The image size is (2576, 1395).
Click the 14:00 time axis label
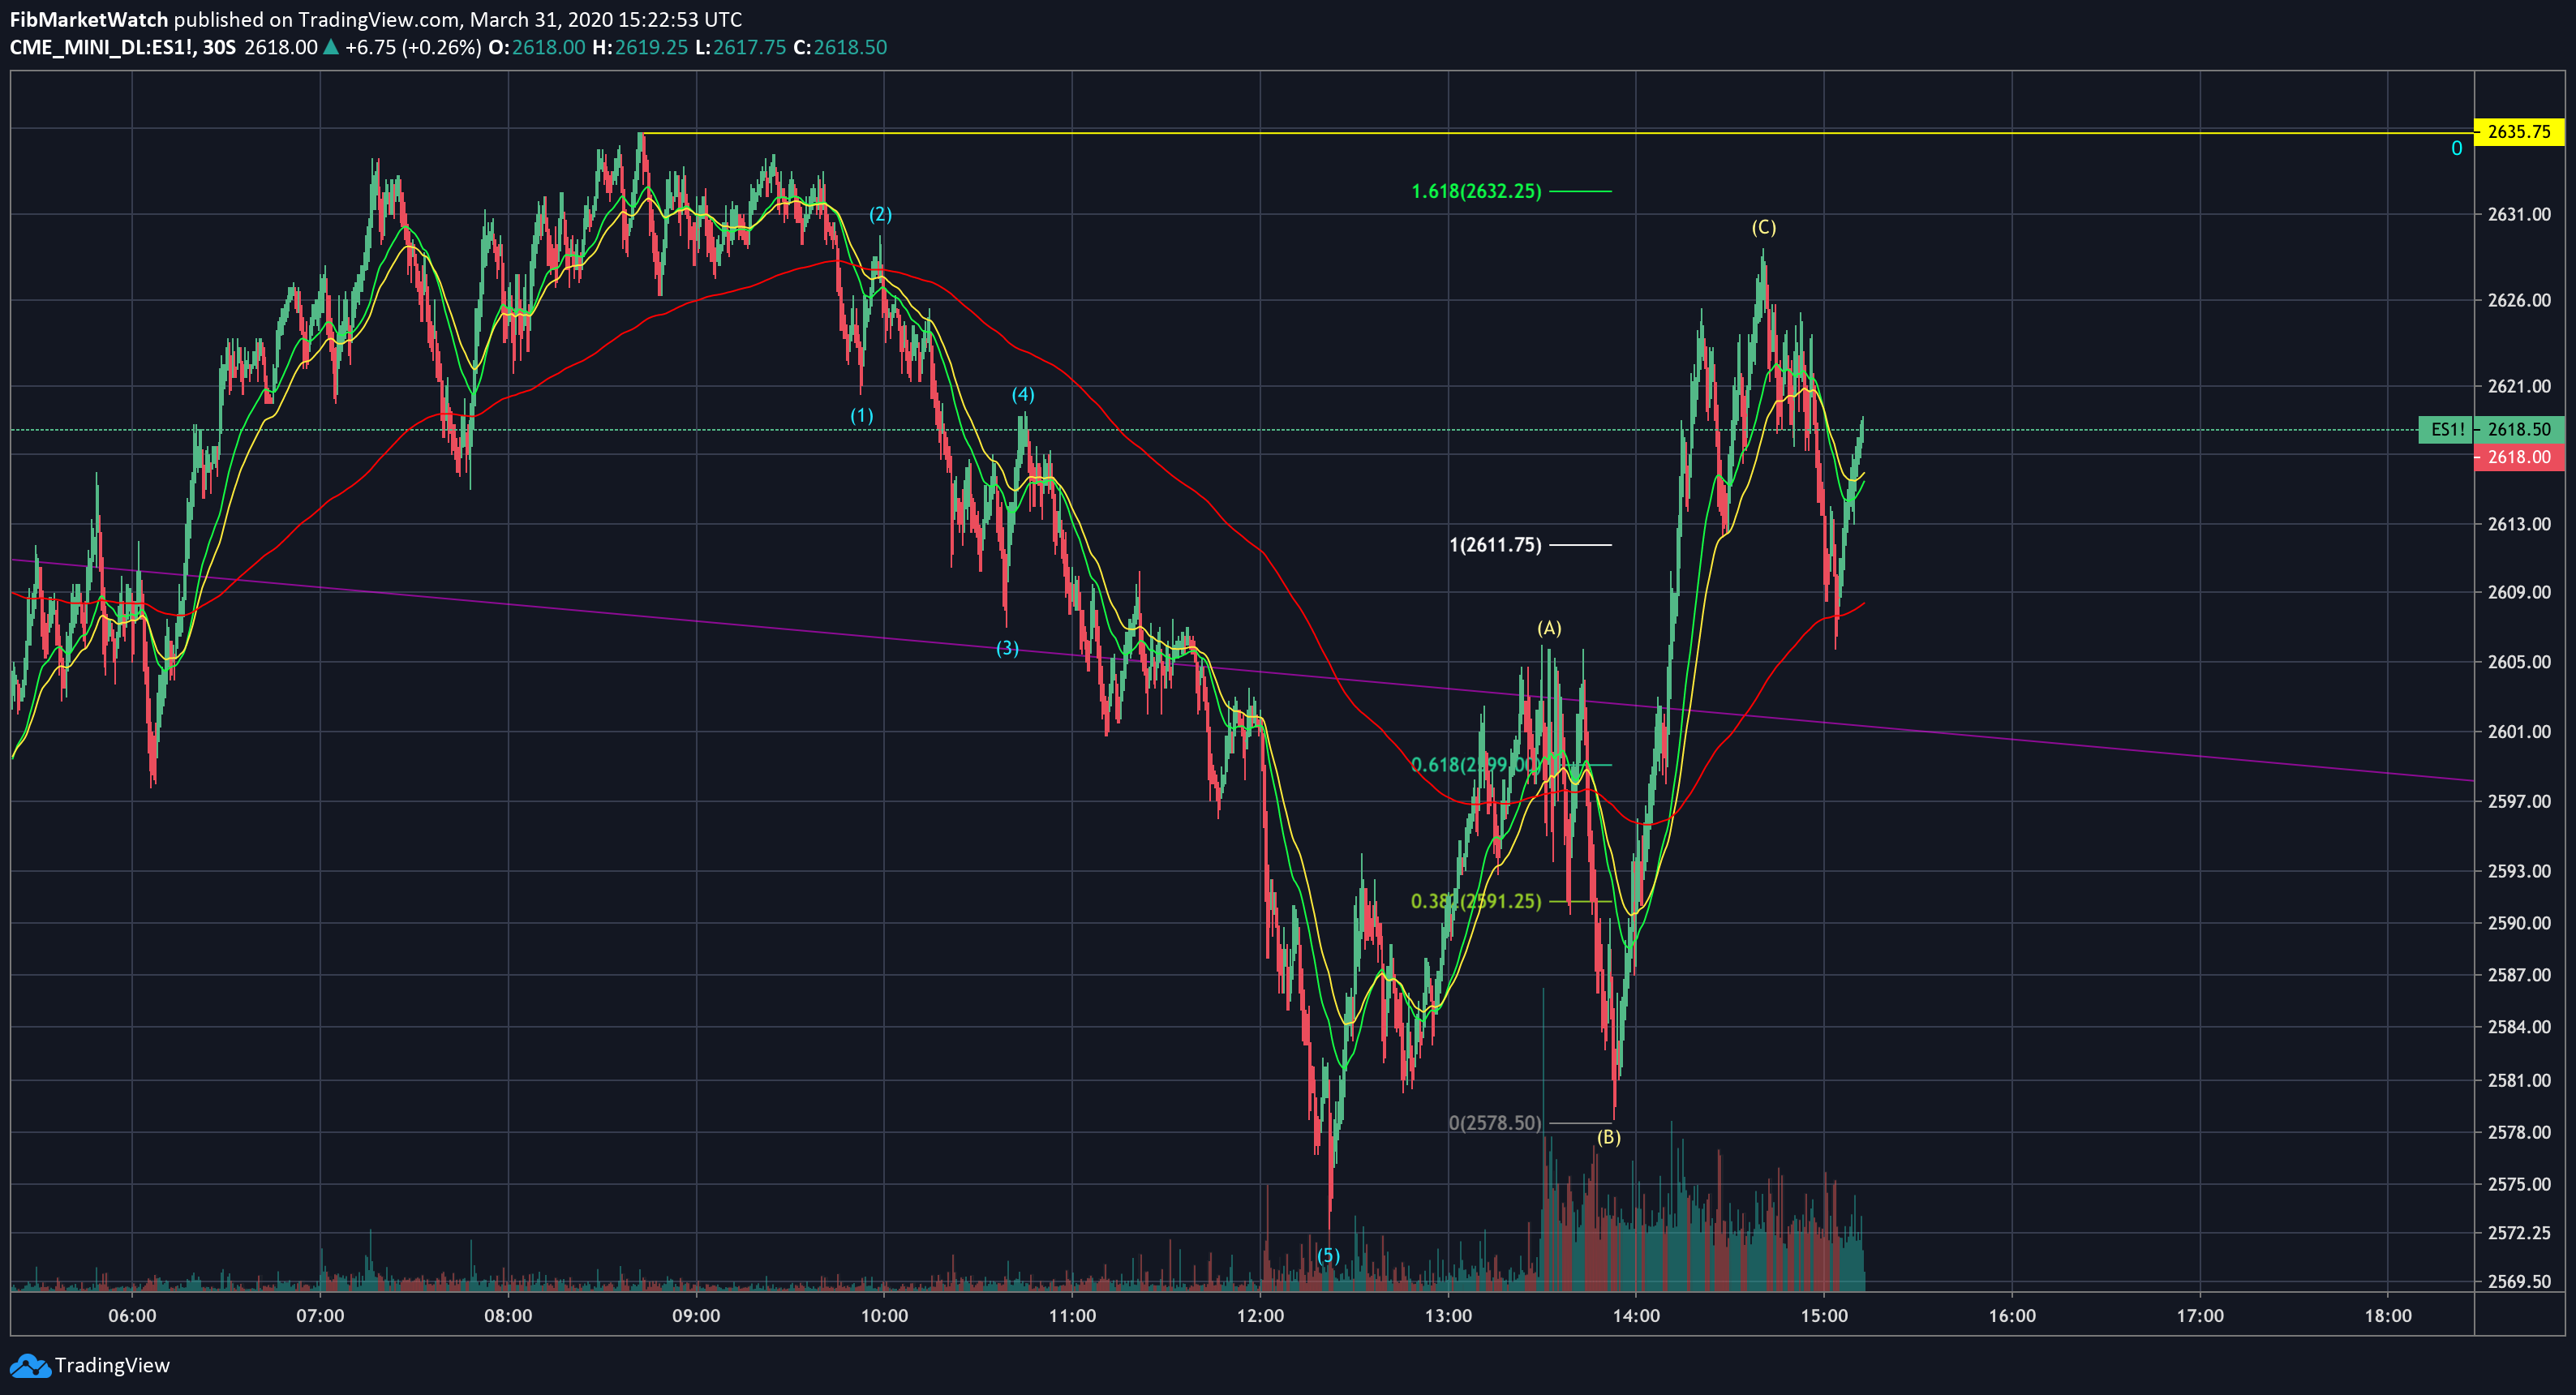tap(1636, 1315)
